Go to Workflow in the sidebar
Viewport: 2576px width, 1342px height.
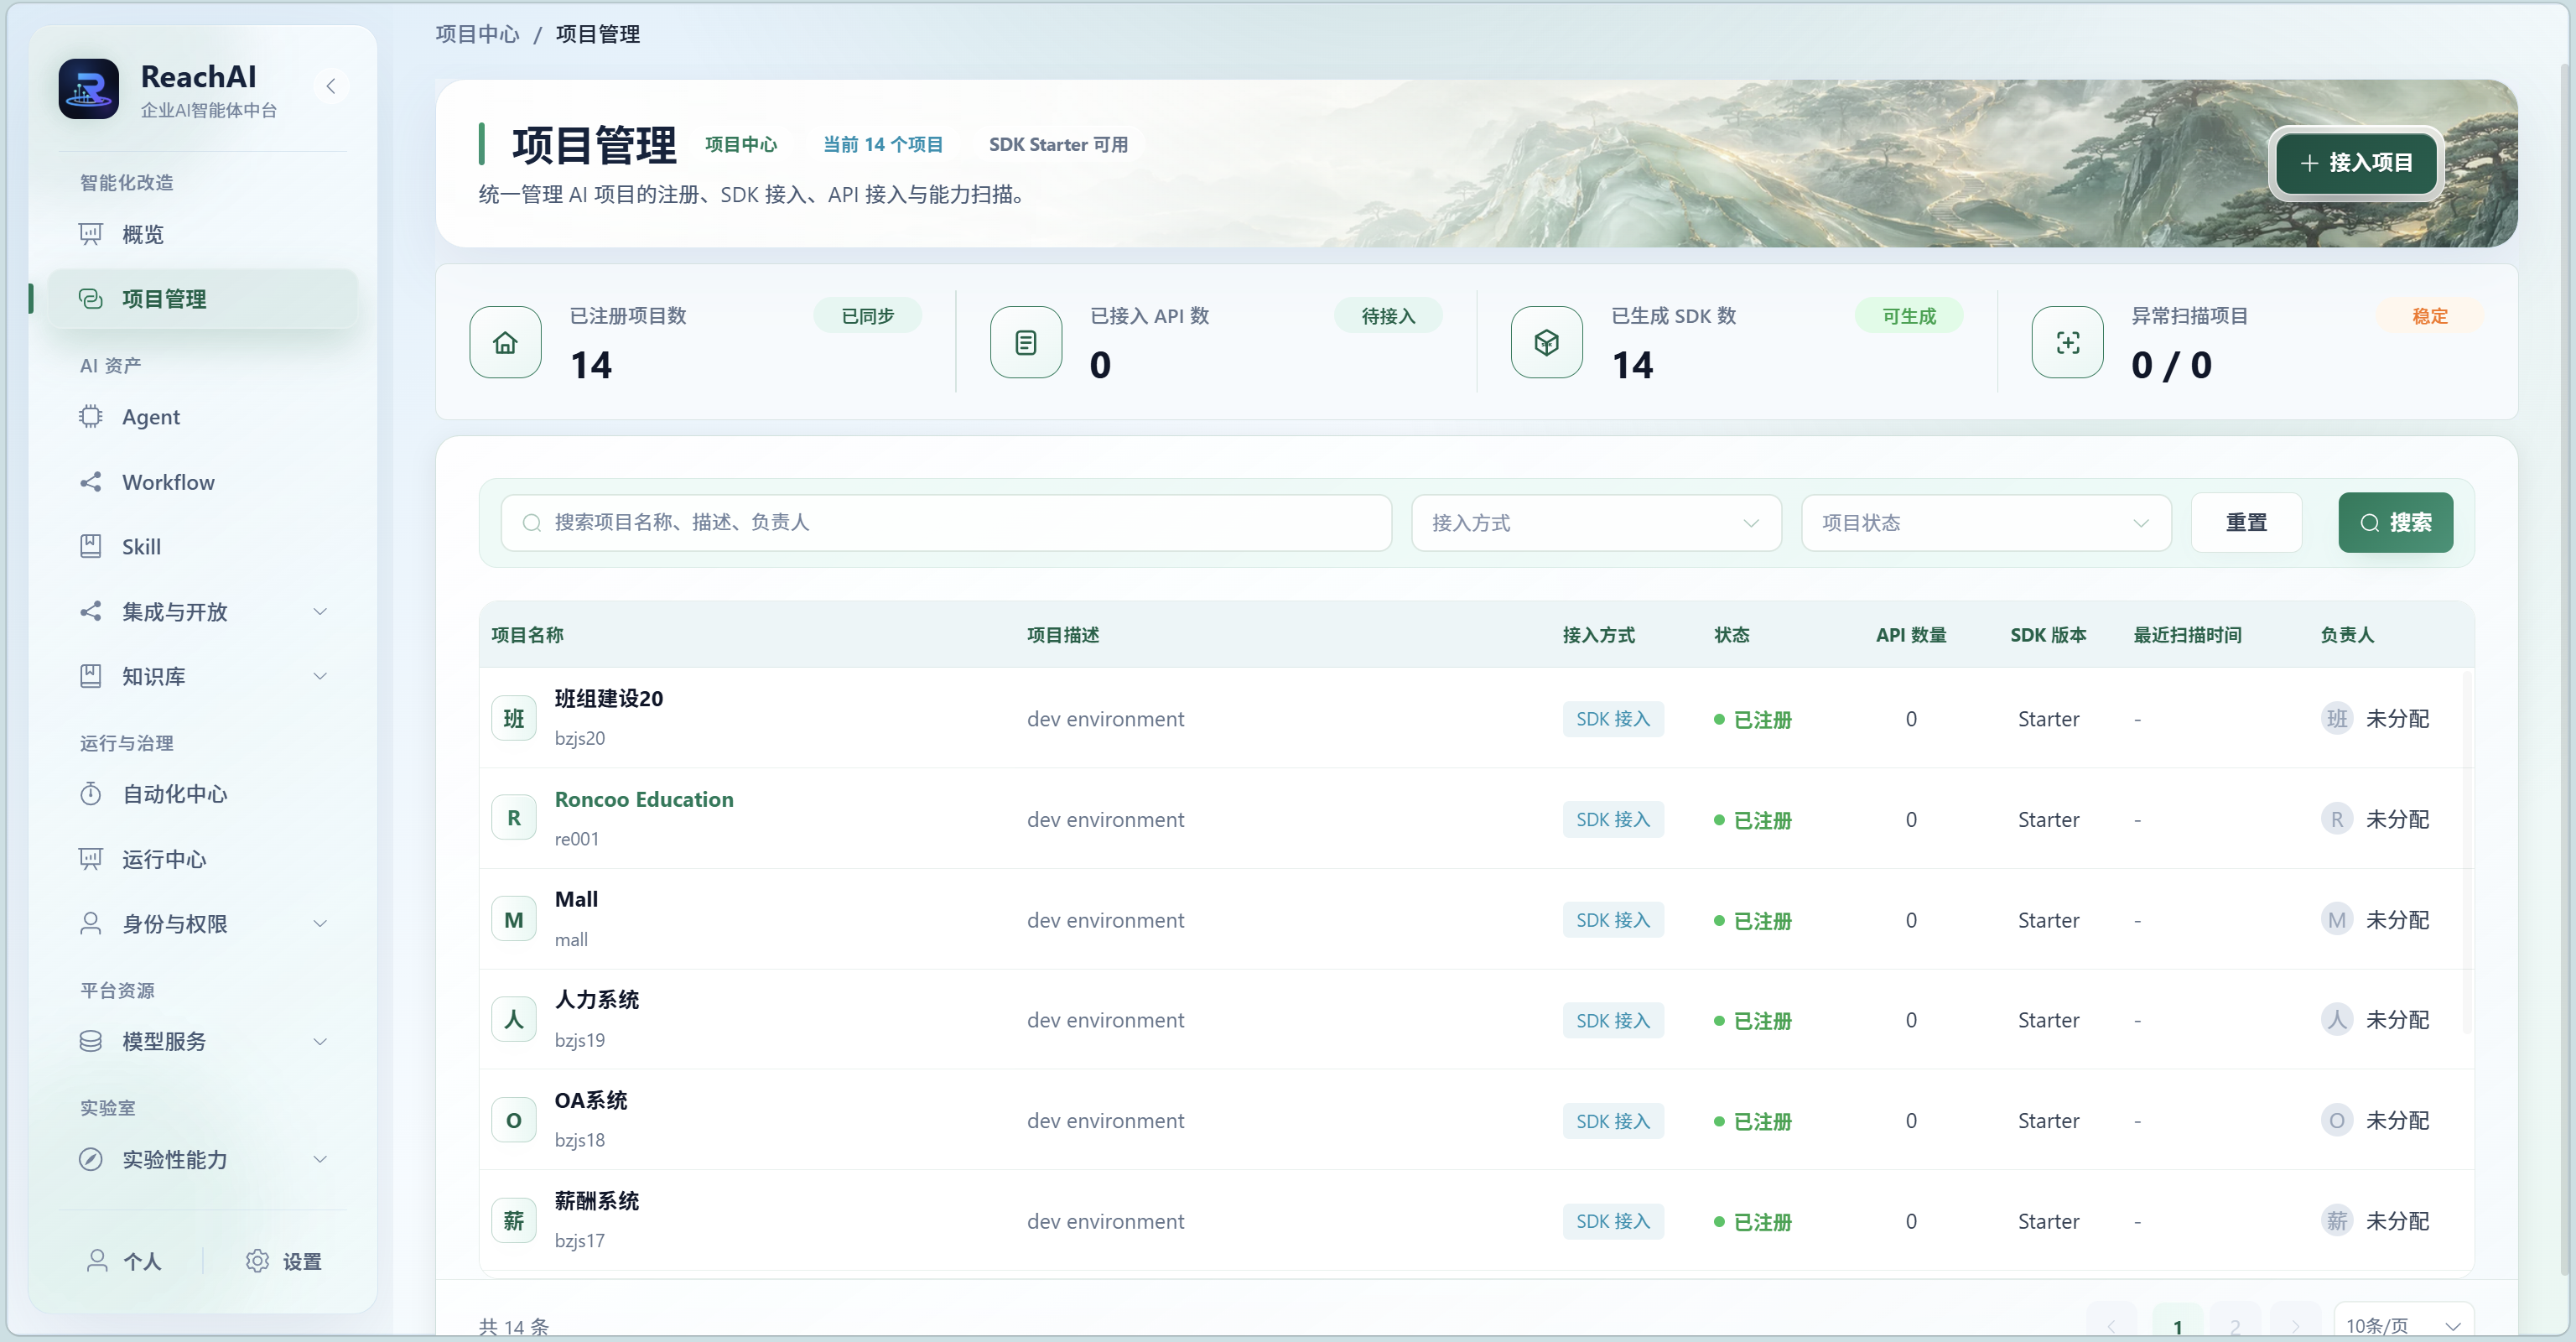click(203, 482)
